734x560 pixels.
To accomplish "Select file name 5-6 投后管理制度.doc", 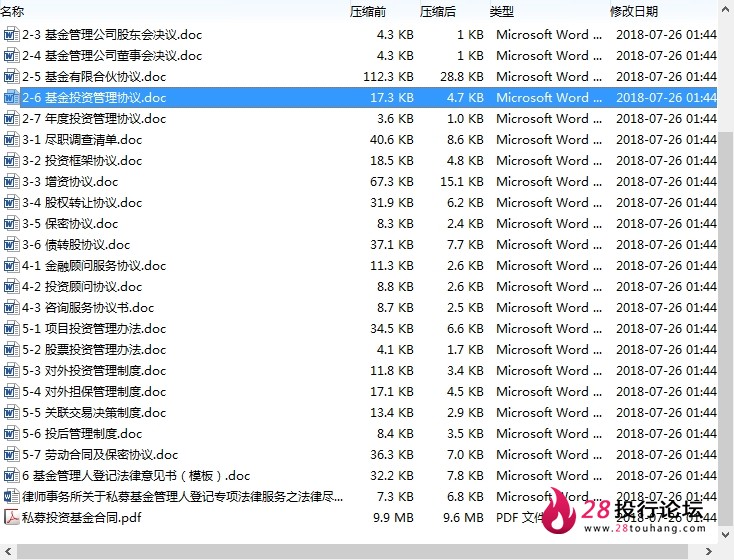I will [x=82, y=434].
